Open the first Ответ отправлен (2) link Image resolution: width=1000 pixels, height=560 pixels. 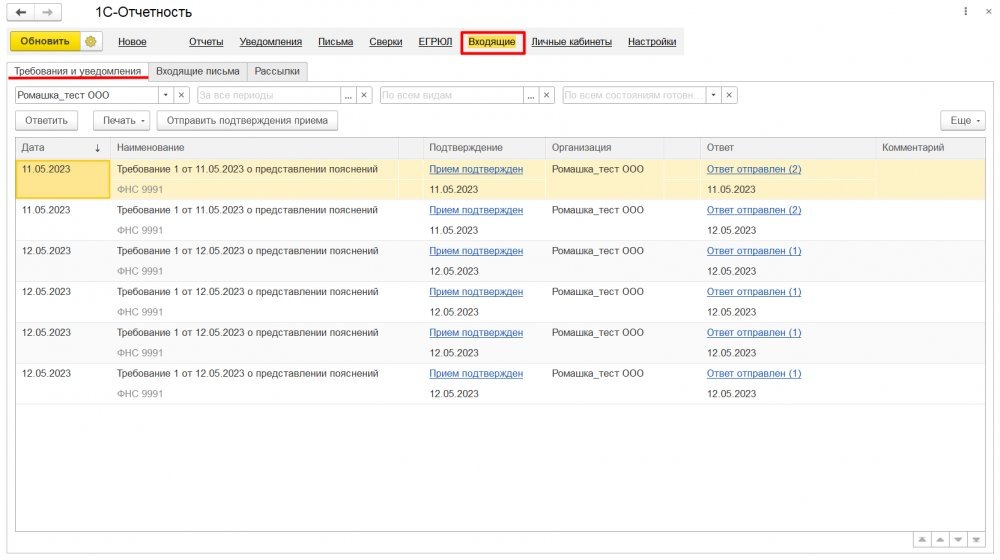click(x=754, y=169)
